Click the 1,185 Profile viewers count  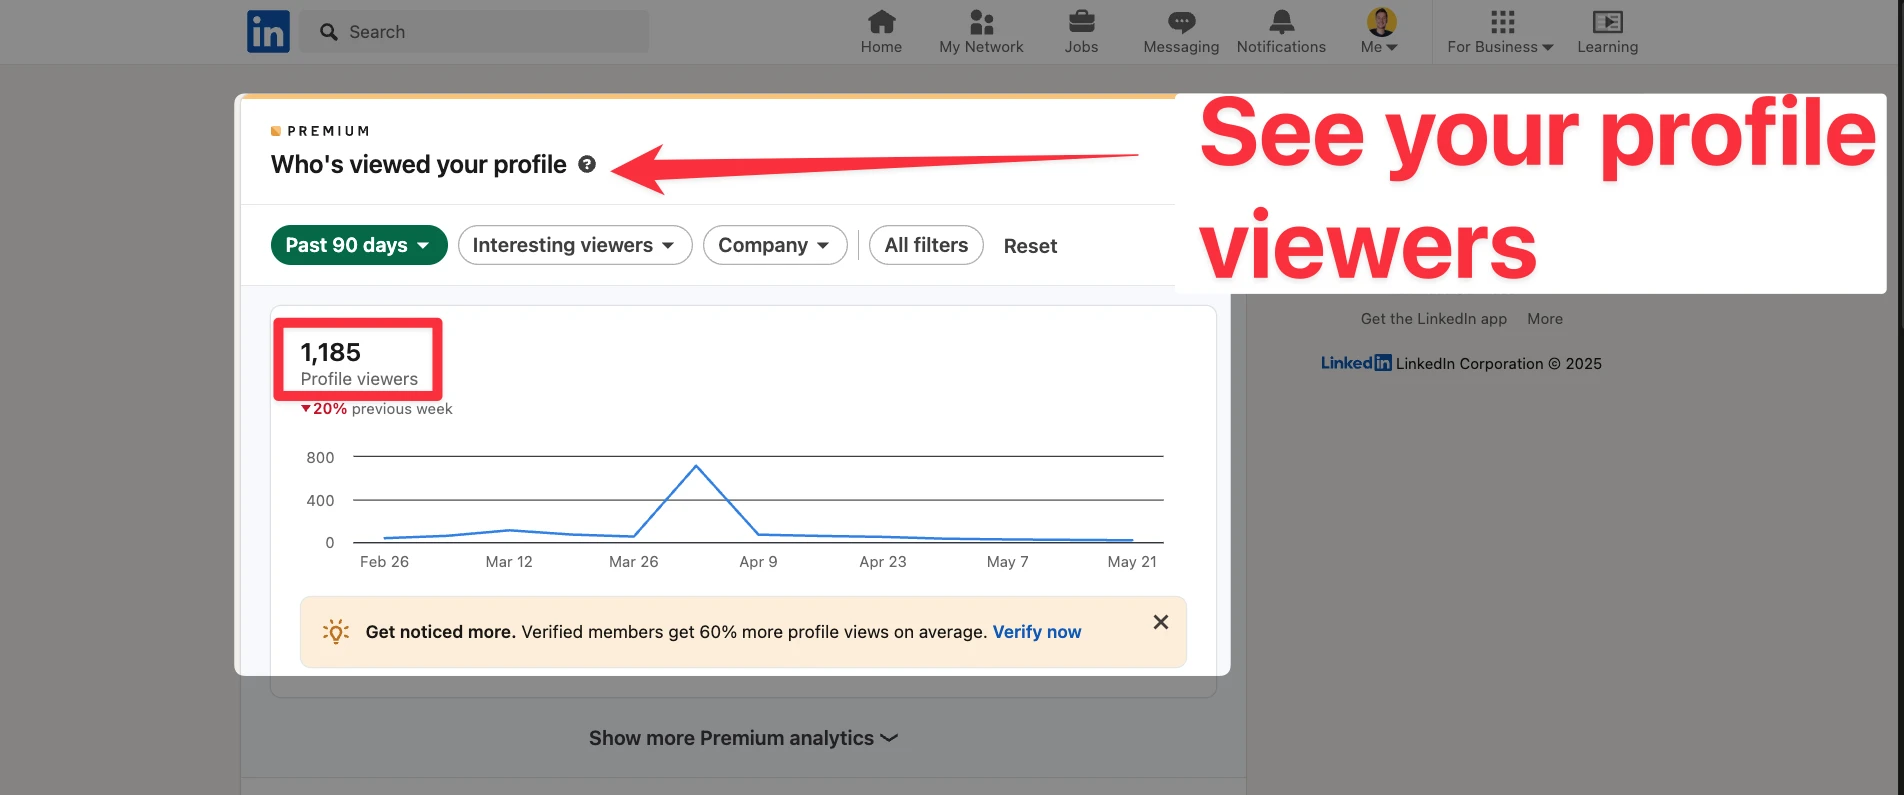pyautogui.click(x=359, y=363)
